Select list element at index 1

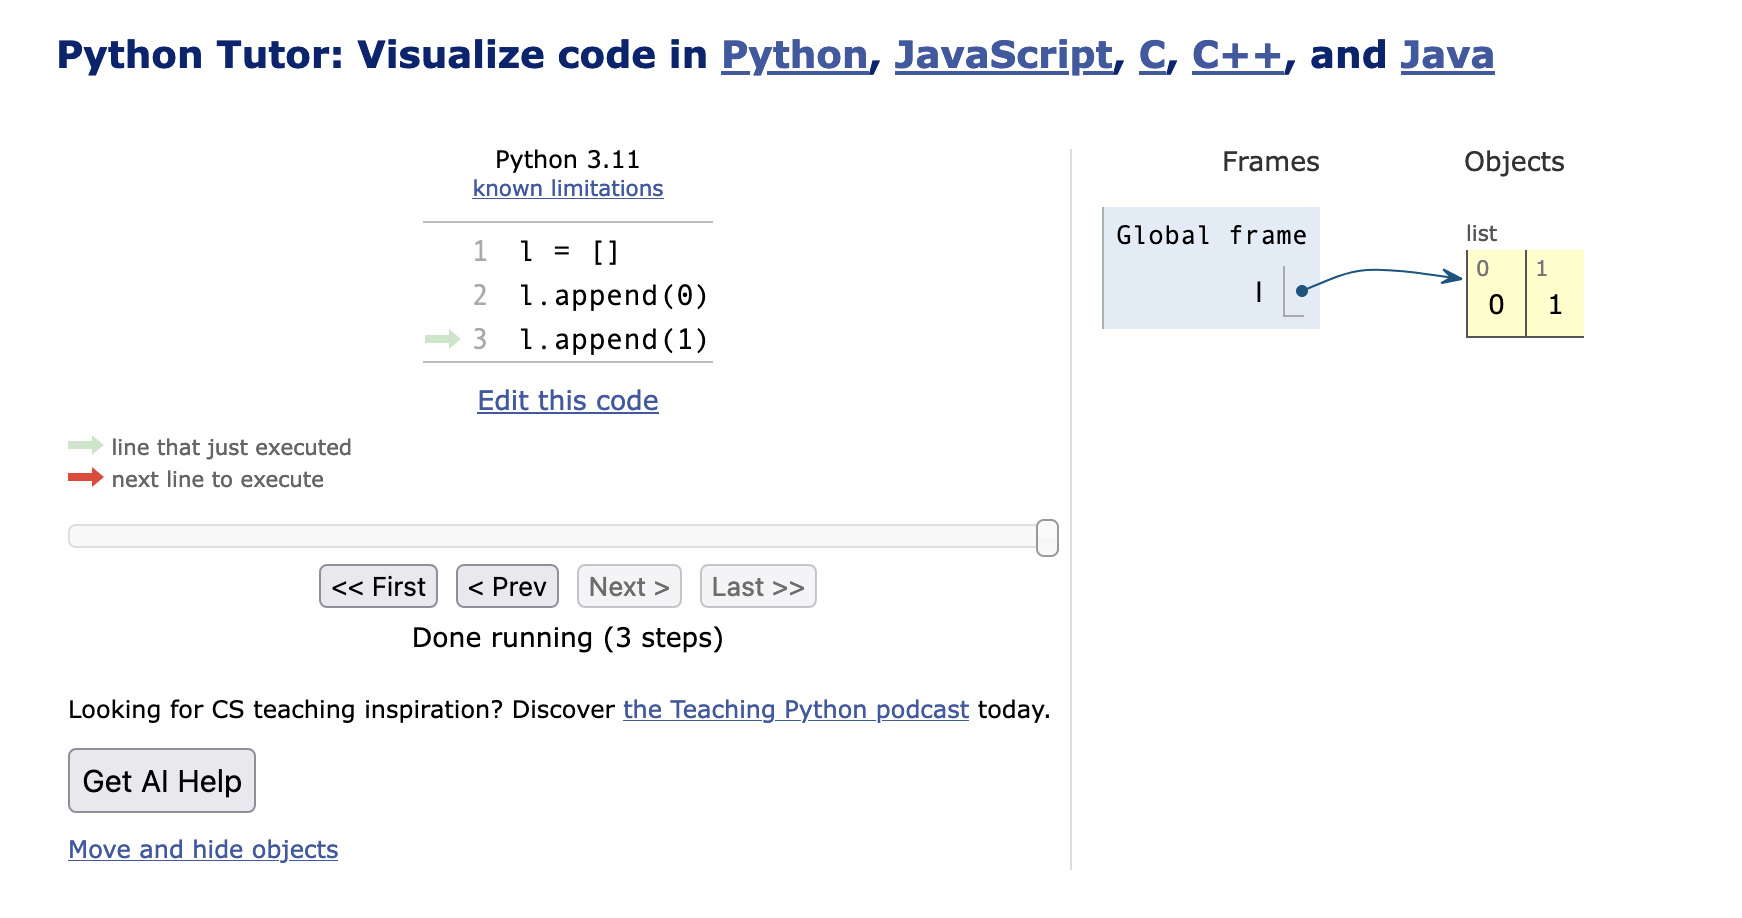click(1555, 294)
